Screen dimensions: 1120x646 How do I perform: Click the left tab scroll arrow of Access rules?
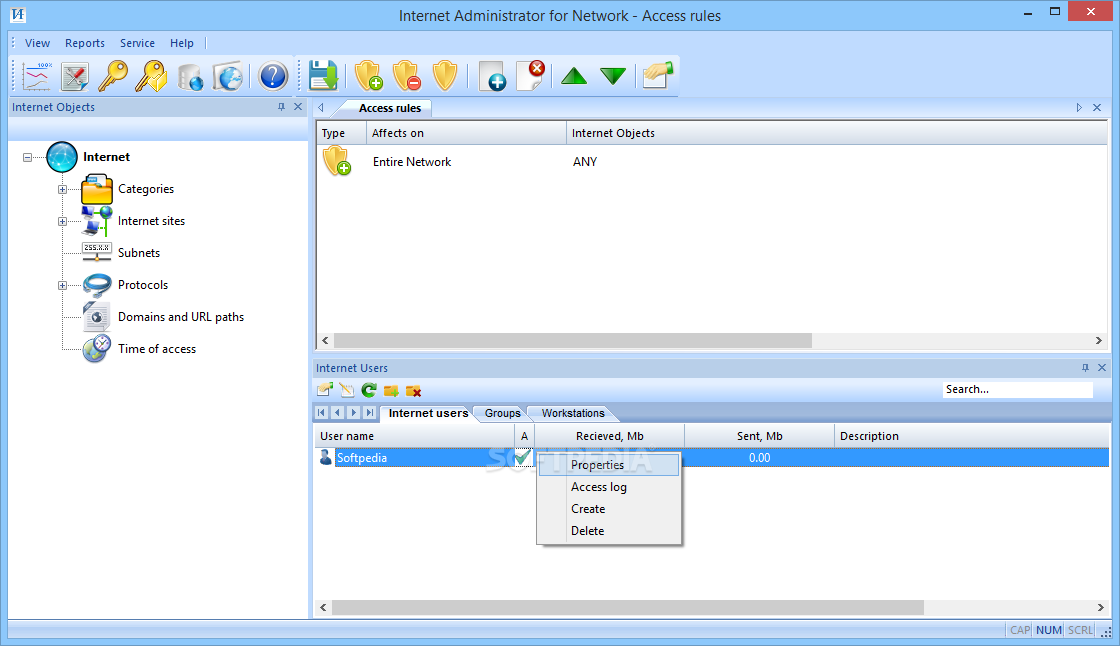(x=321, y=108)
